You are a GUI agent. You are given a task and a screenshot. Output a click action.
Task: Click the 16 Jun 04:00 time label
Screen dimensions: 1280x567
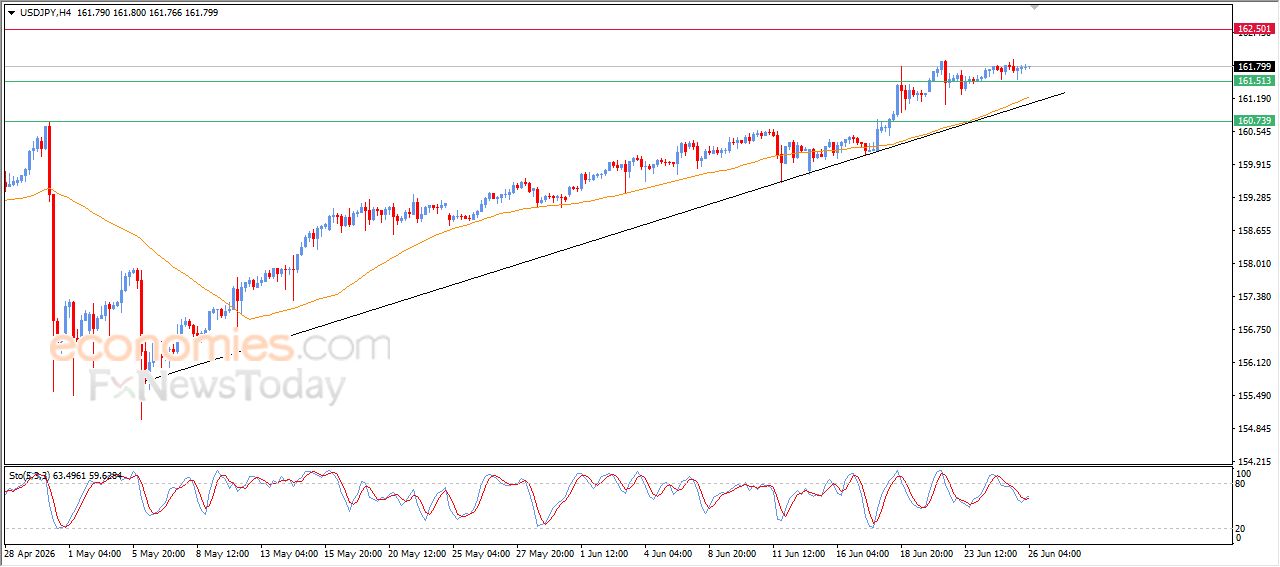click(865, 553)
